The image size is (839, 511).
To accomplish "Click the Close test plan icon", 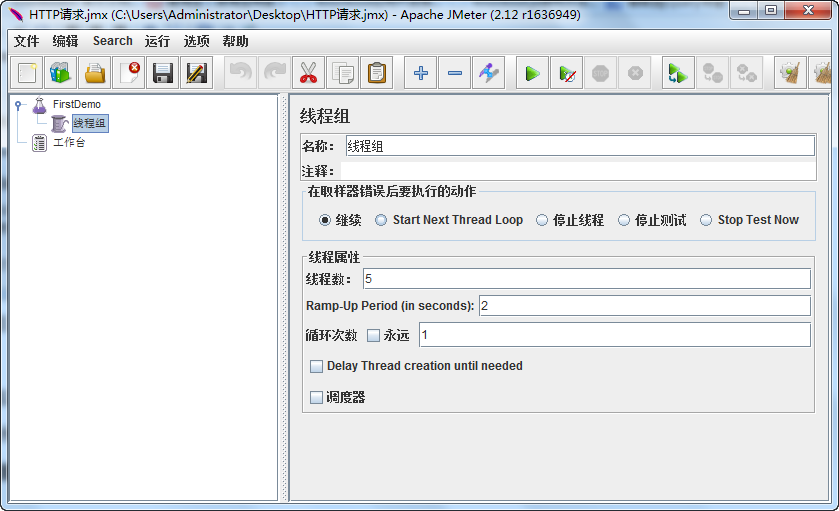I will pos(129,73).
